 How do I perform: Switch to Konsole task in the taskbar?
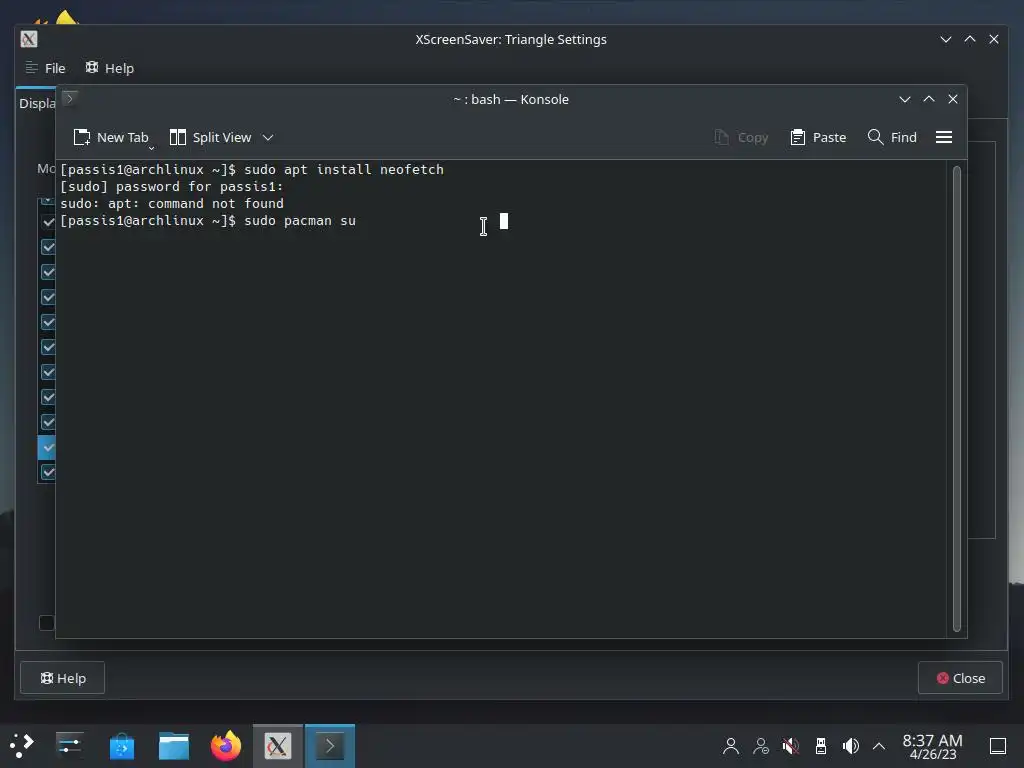coord(330,745)
